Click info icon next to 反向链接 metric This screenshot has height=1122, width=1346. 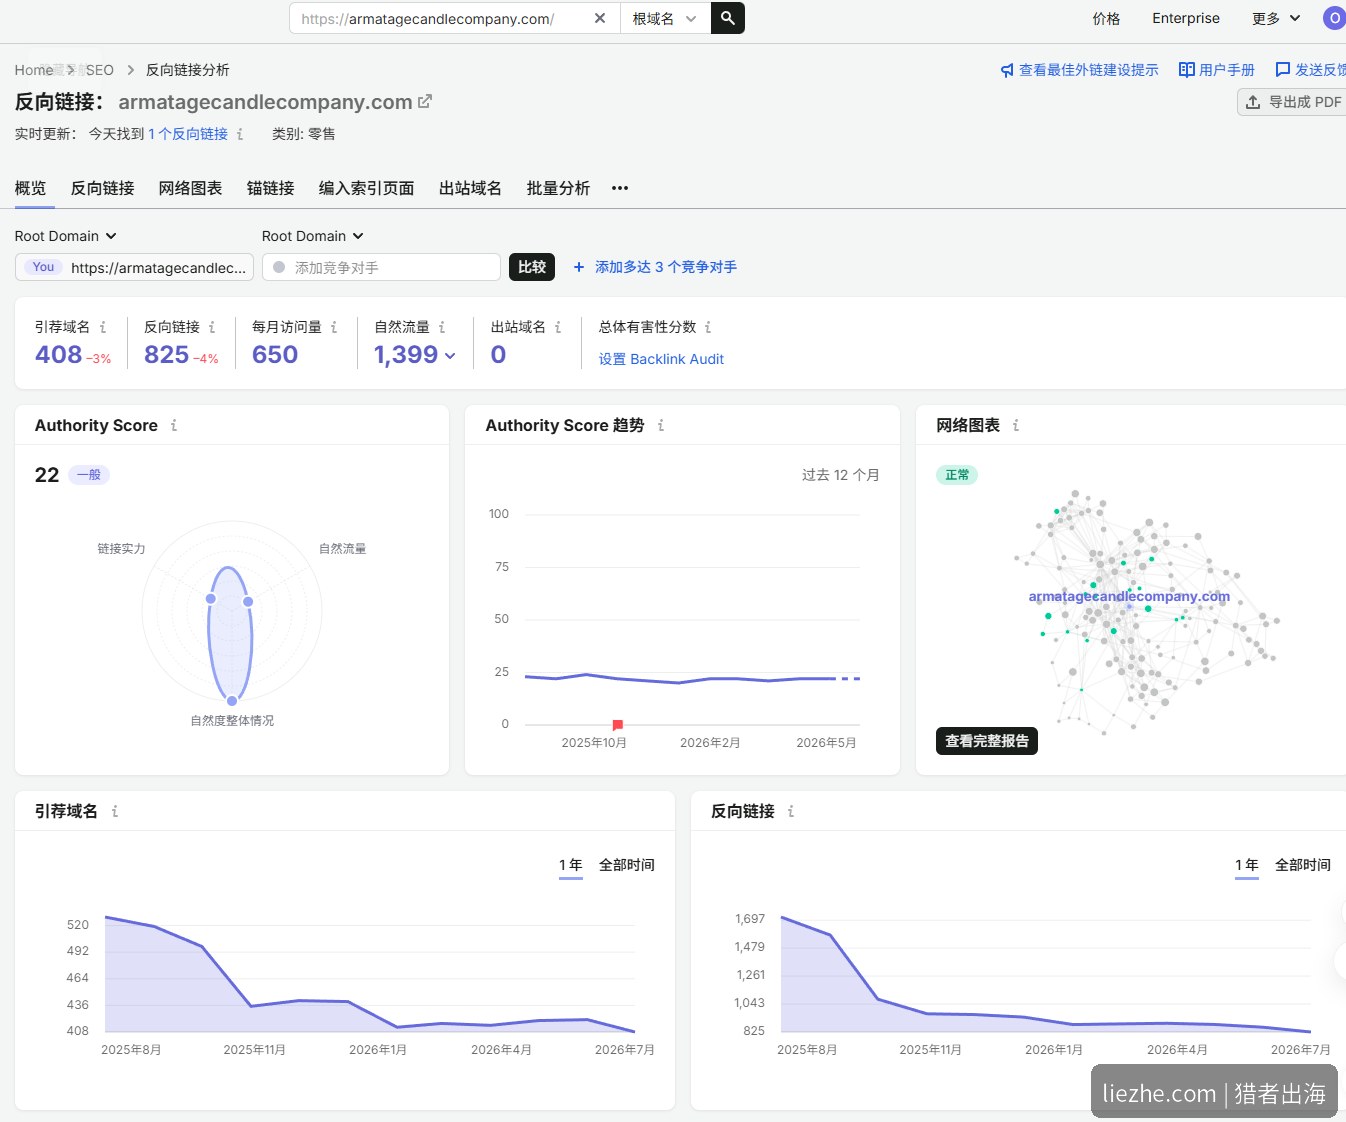click(x=212, y=327)
